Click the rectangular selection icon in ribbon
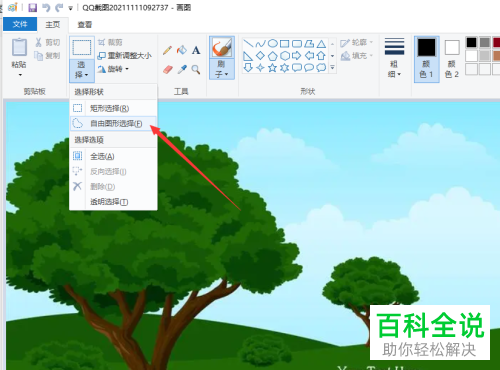The image size is (500, 370). (82, 48)
